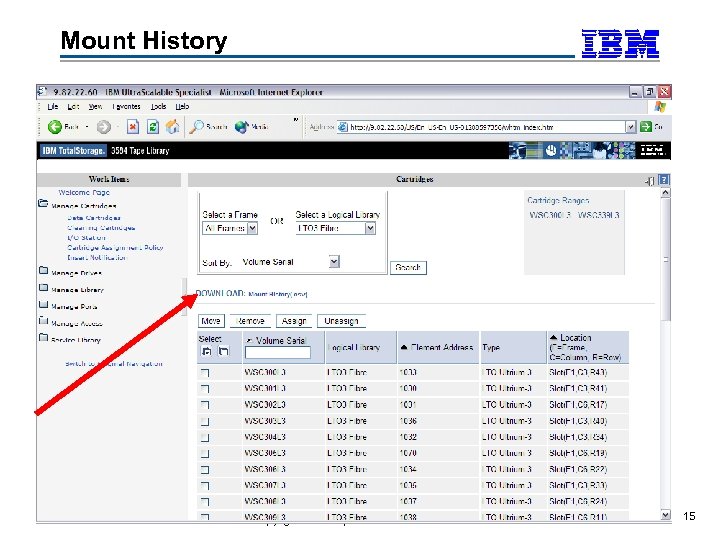Click the Search button beside filters

pyautogui.click(x=408, y=268)
